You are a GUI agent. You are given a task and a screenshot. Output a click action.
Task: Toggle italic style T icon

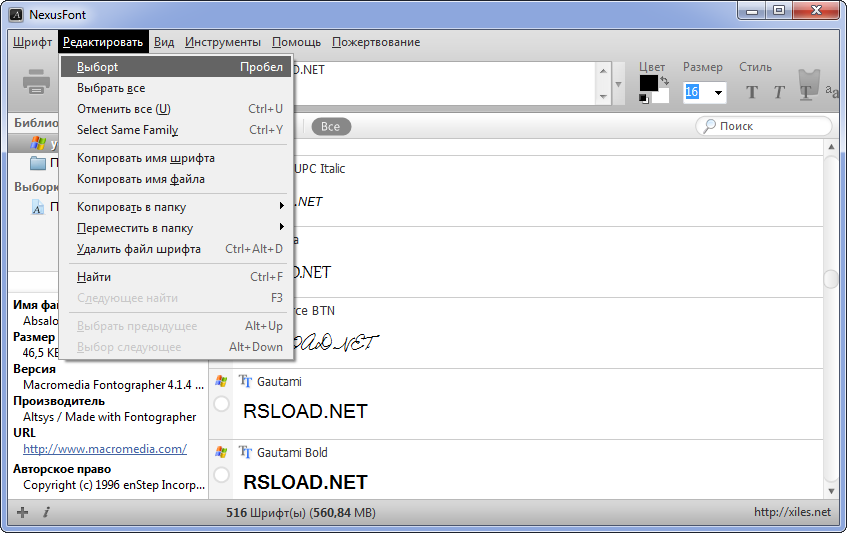point(778,92)
